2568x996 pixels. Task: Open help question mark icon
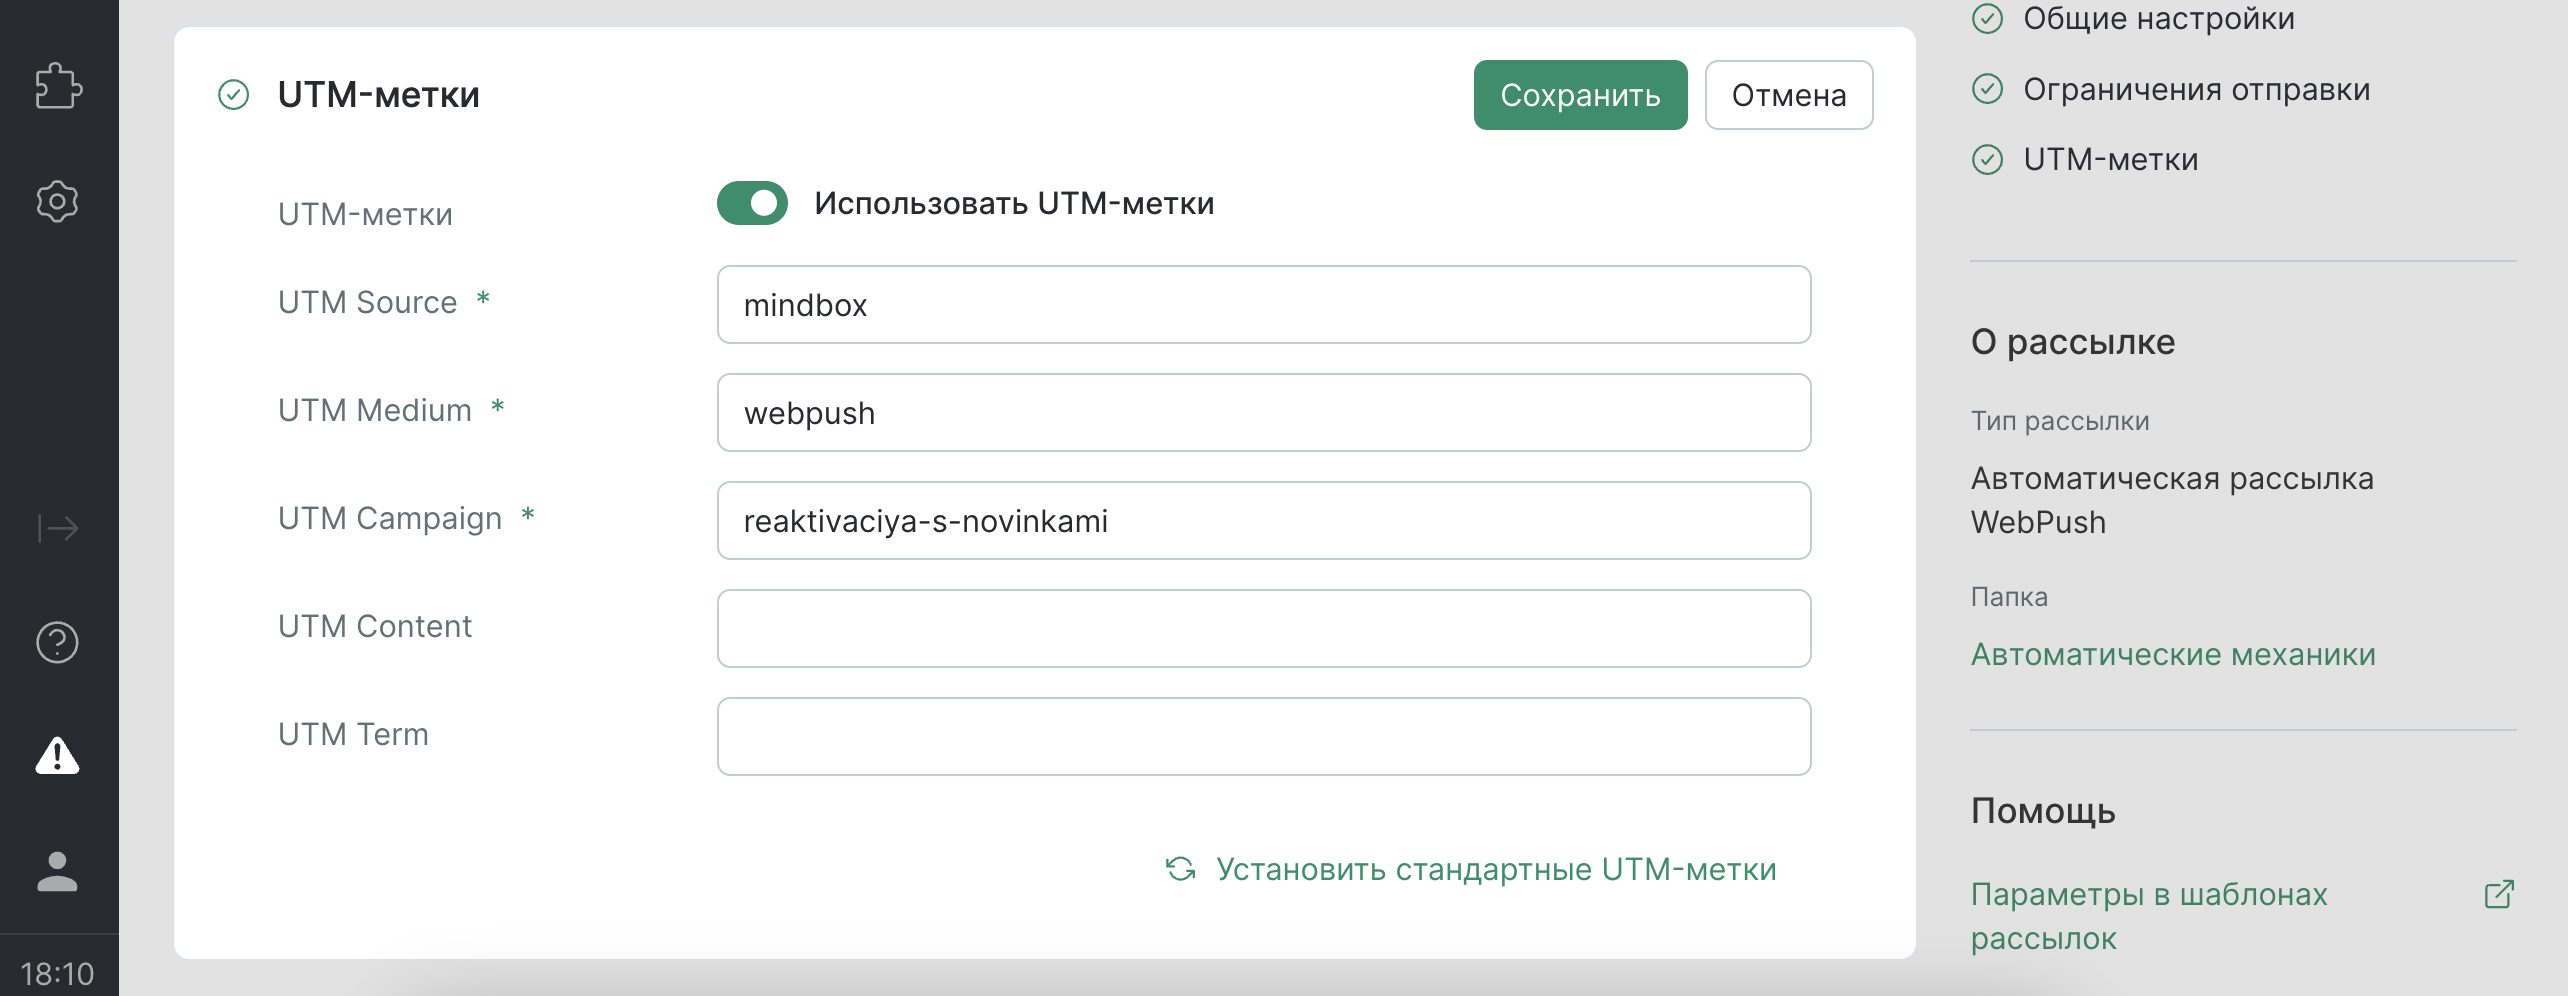[x=57, y=642]
